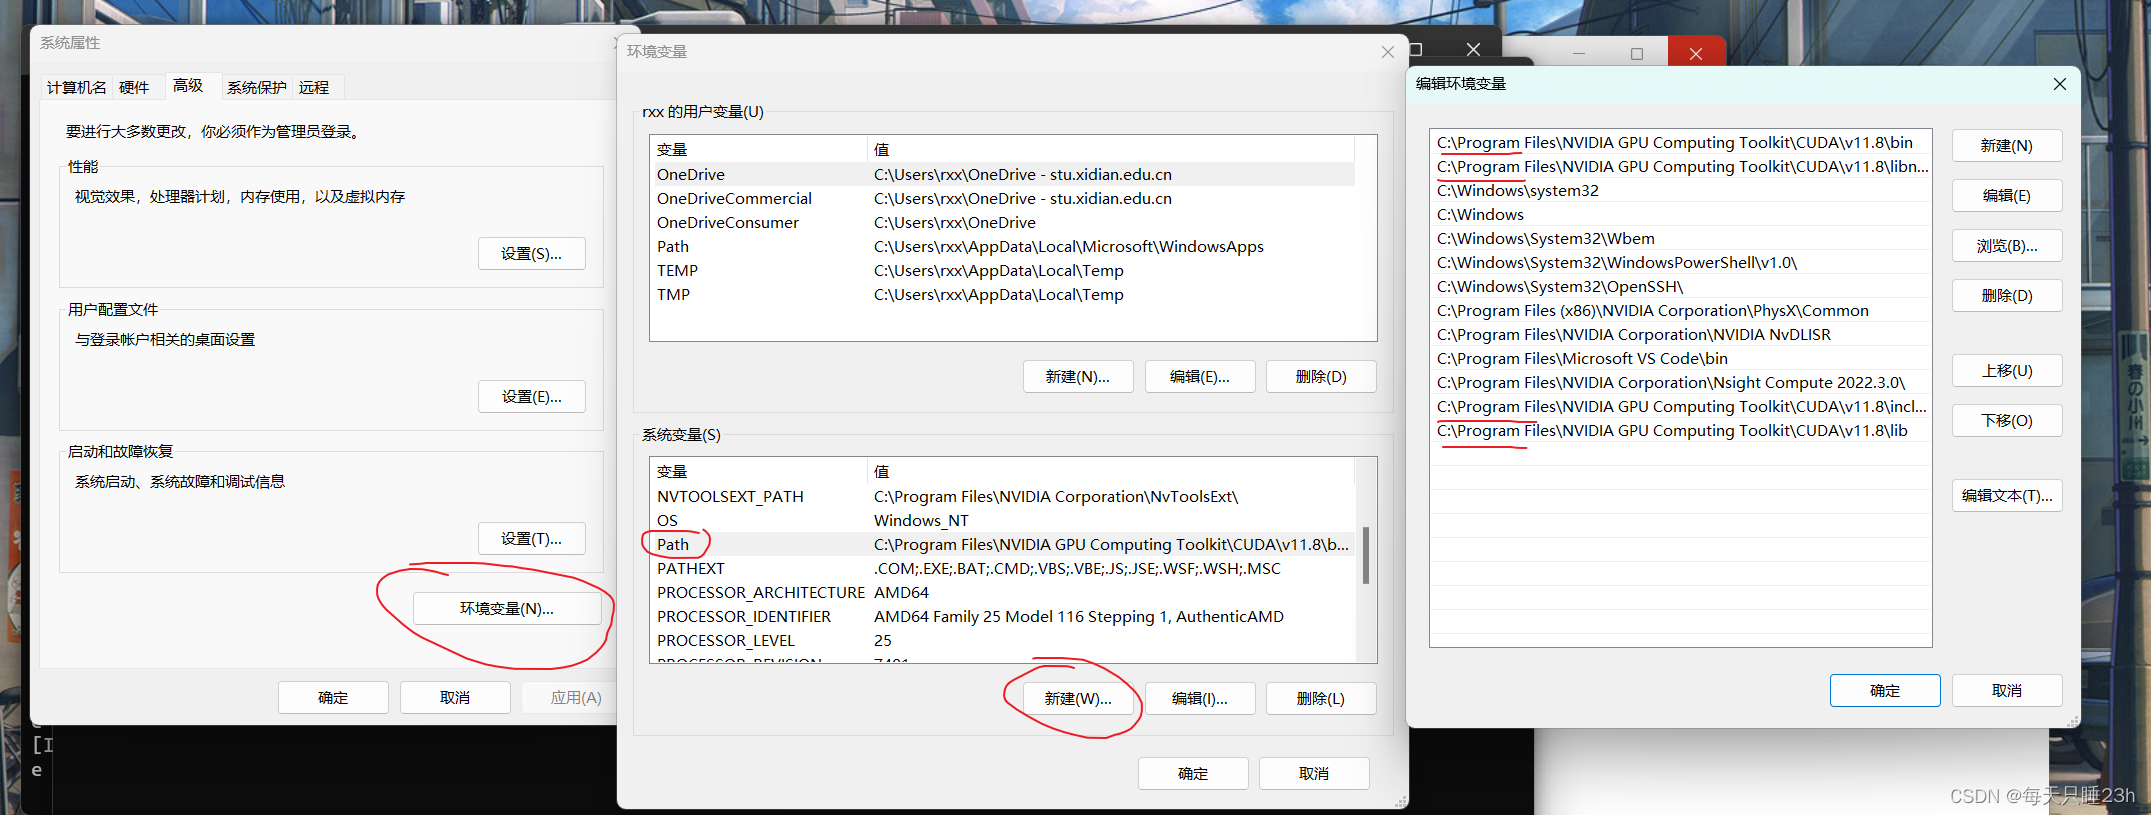Click 设置(E)... for 用户配置文件

[x=532, y=397]
